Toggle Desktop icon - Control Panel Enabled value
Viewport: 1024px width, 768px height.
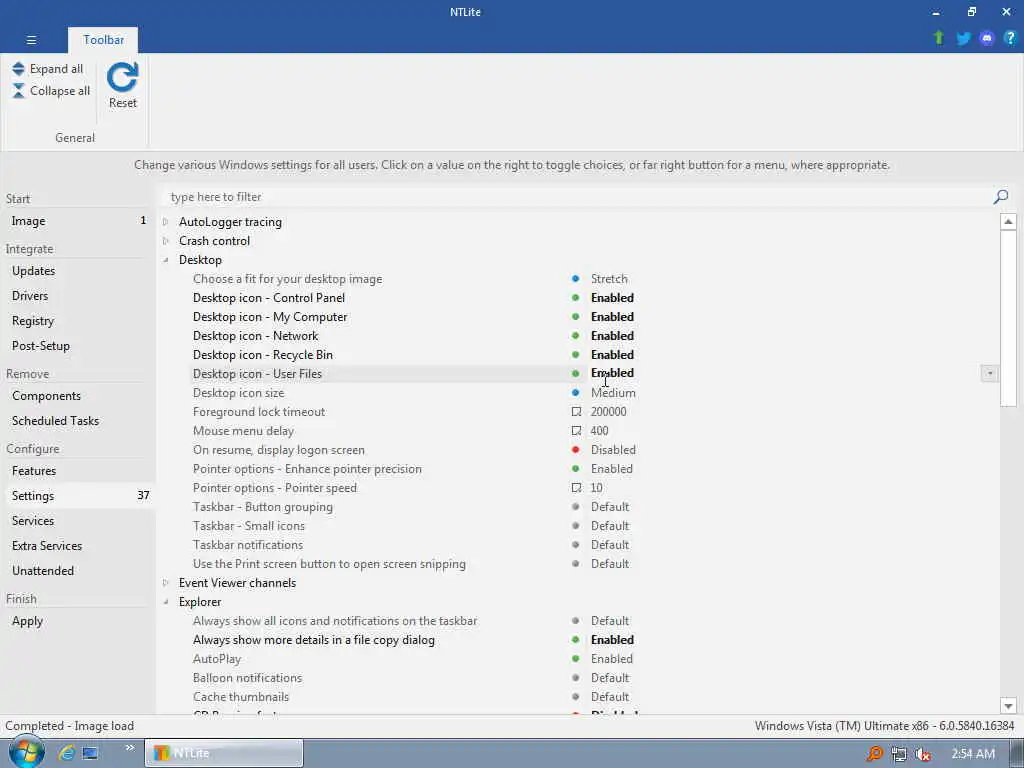(612, 298)
